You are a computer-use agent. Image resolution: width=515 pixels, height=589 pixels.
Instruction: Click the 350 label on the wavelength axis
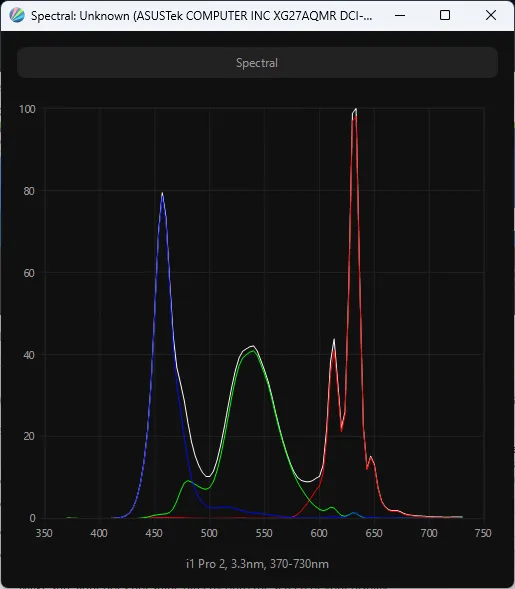click(44, 533)
